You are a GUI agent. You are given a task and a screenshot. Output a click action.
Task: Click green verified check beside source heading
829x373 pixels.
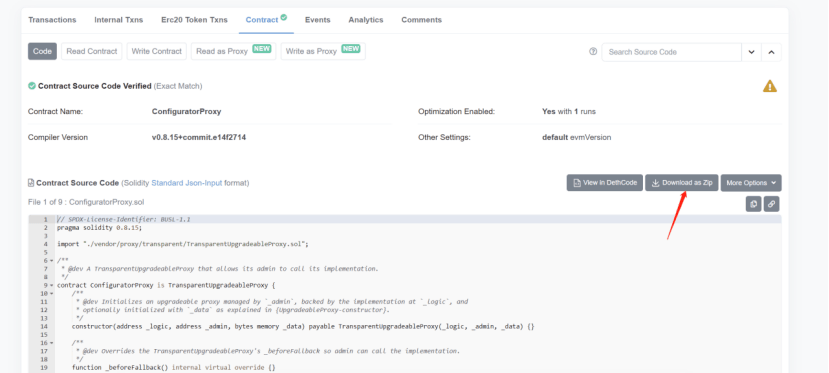coord(32,86)
